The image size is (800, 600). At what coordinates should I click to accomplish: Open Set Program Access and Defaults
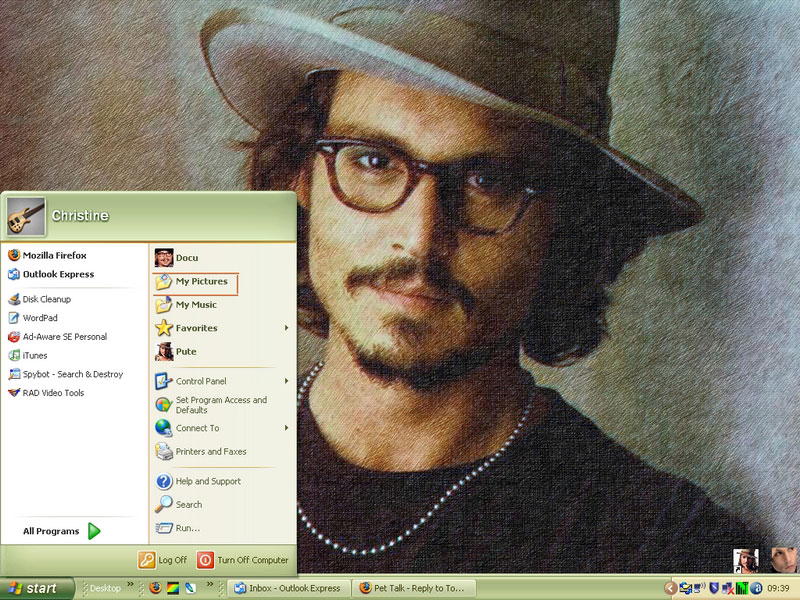tap(220, 405)
